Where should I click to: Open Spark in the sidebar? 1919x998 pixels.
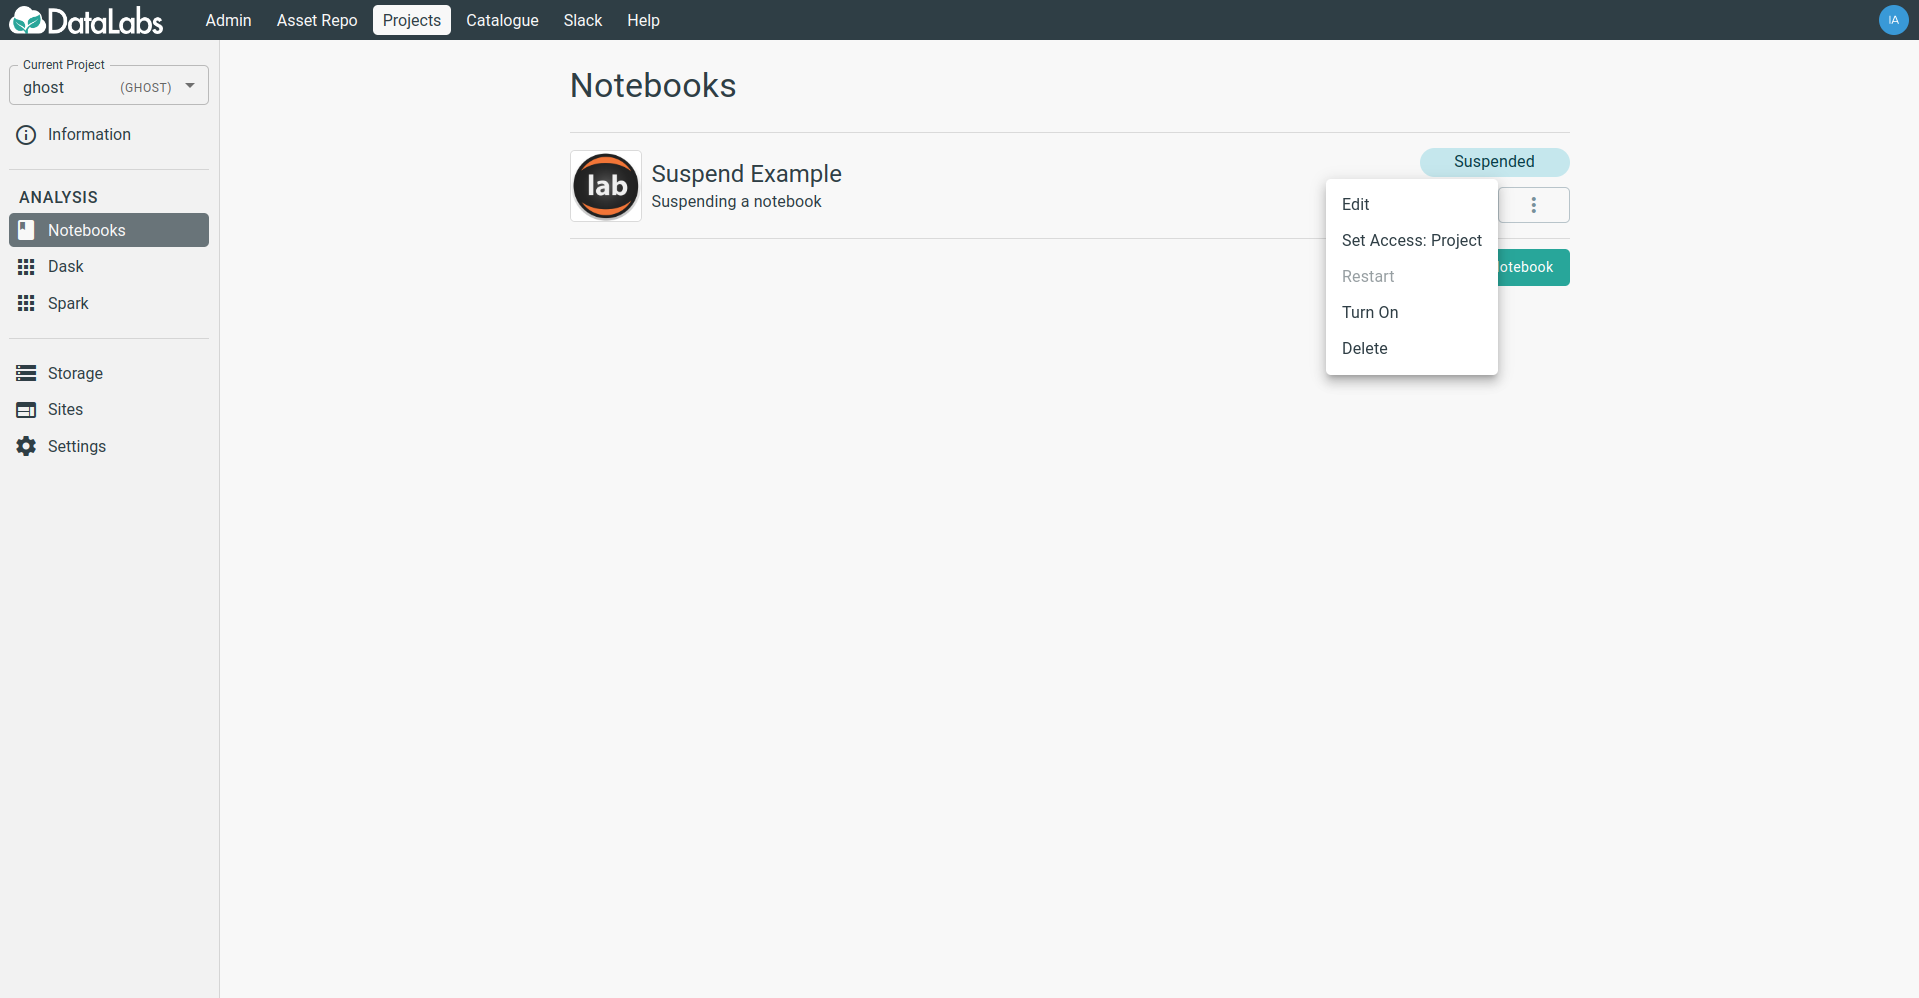(x=109, y=303)
